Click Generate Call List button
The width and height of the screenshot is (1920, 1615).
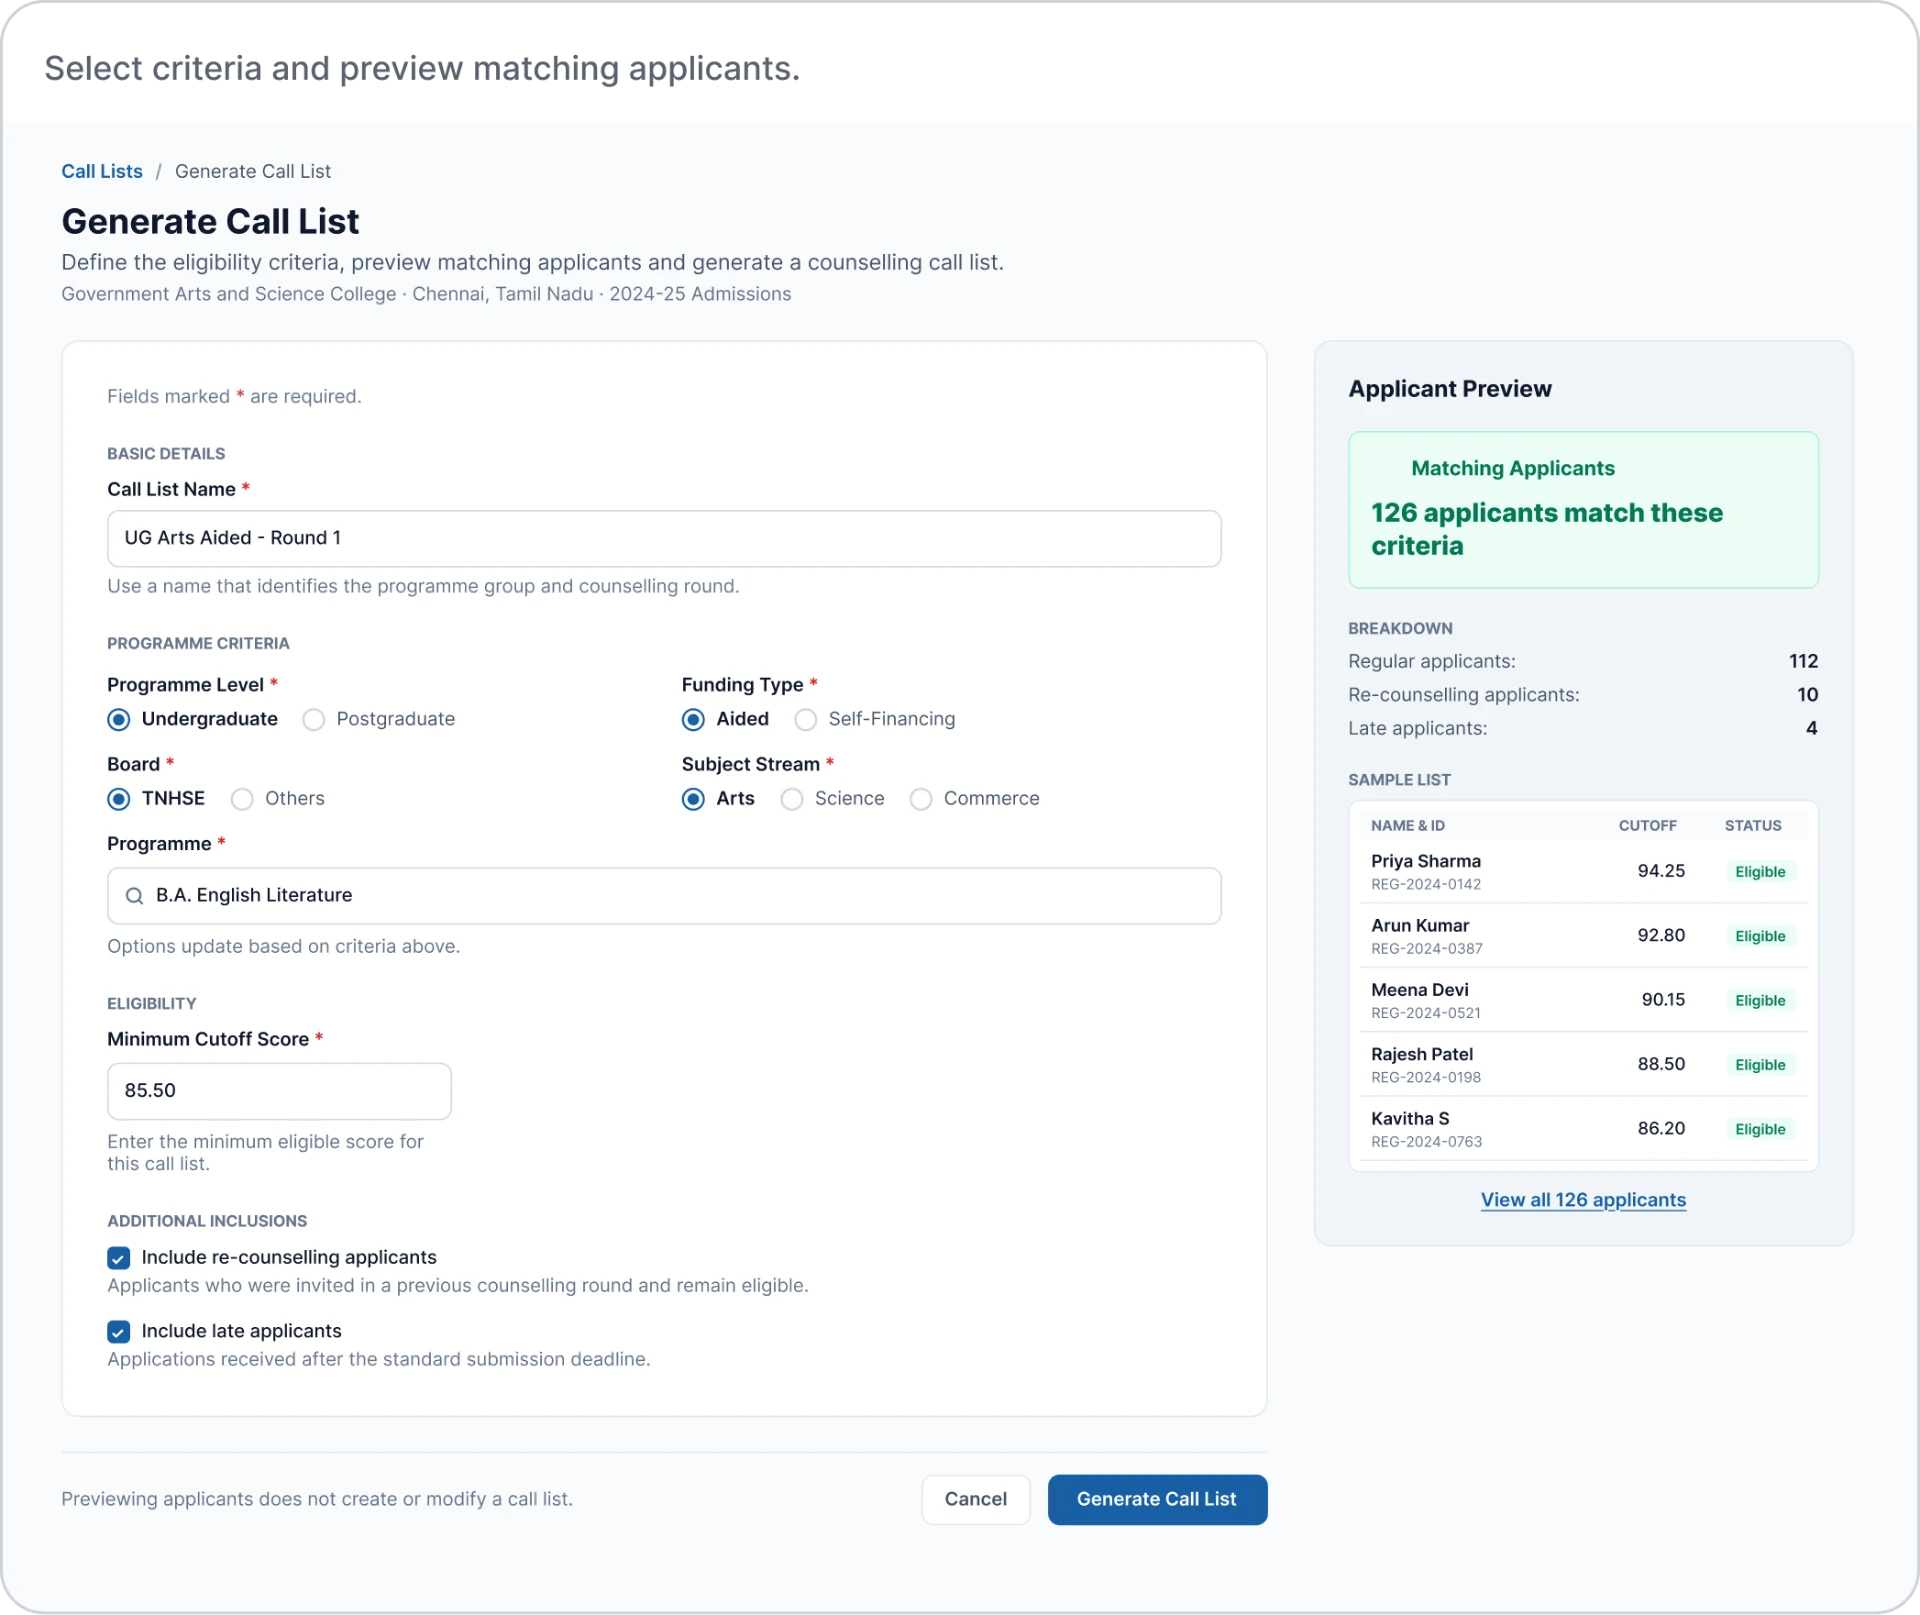tap(1157, 1499)
